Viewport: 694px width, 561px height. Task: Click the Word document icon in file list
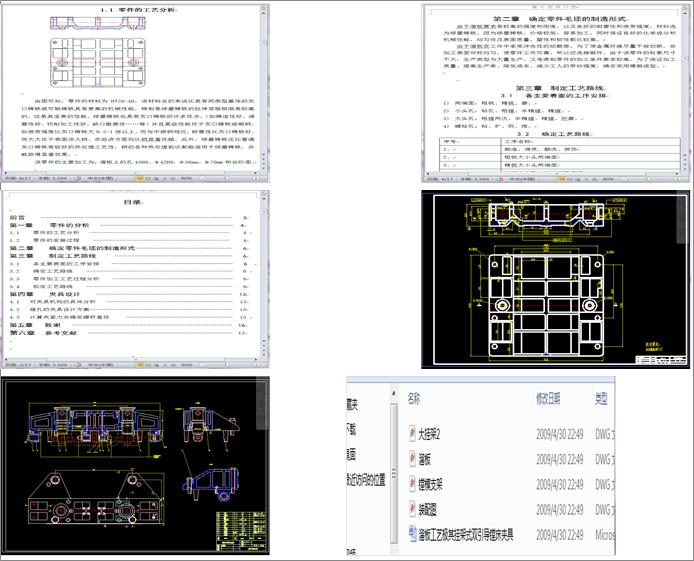(412, 534)
